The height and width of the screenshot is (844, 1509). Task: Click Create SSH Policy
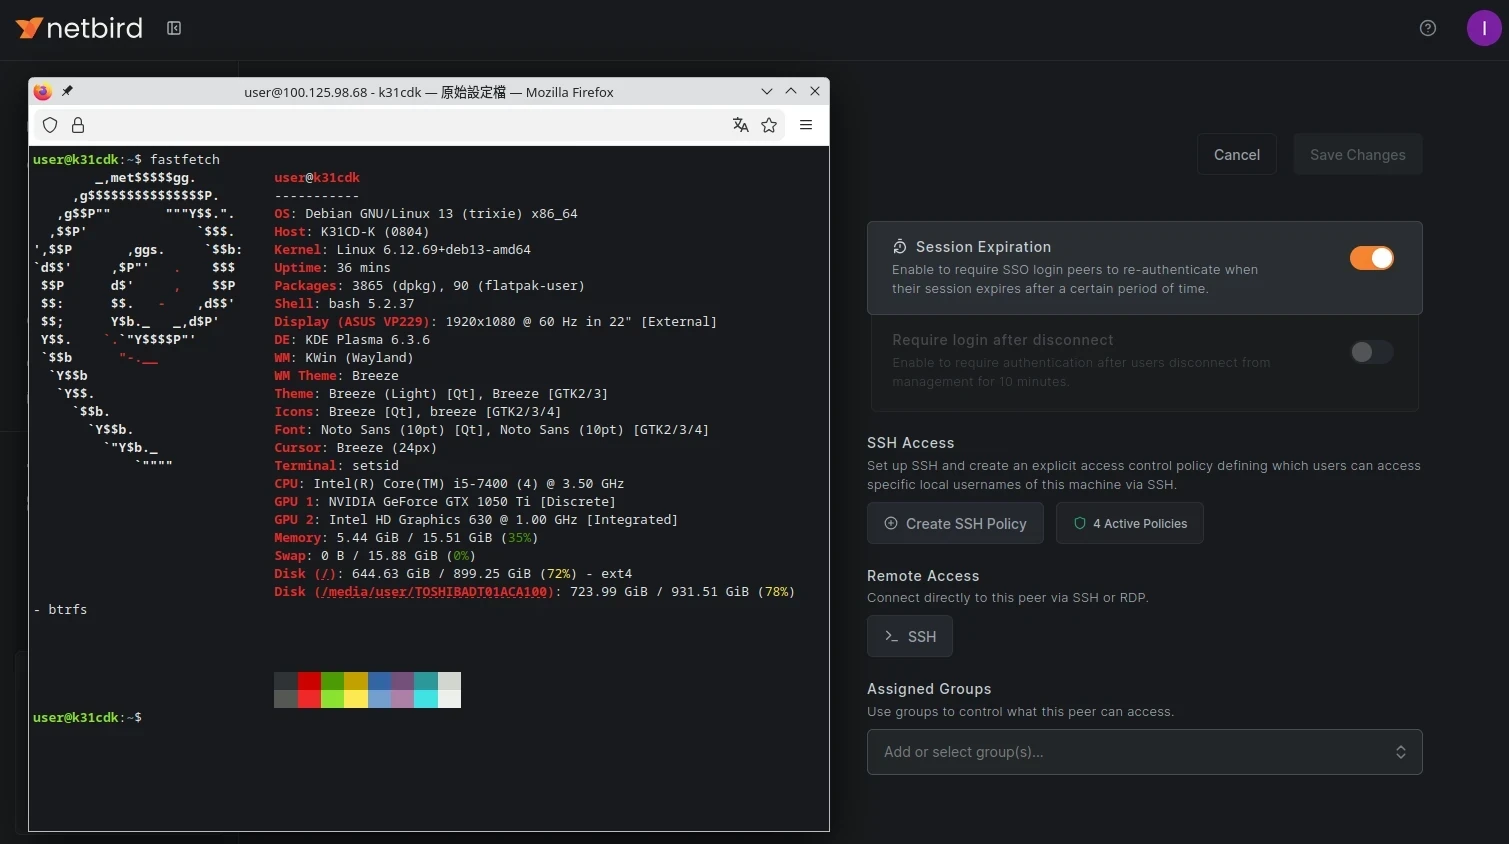955,523
